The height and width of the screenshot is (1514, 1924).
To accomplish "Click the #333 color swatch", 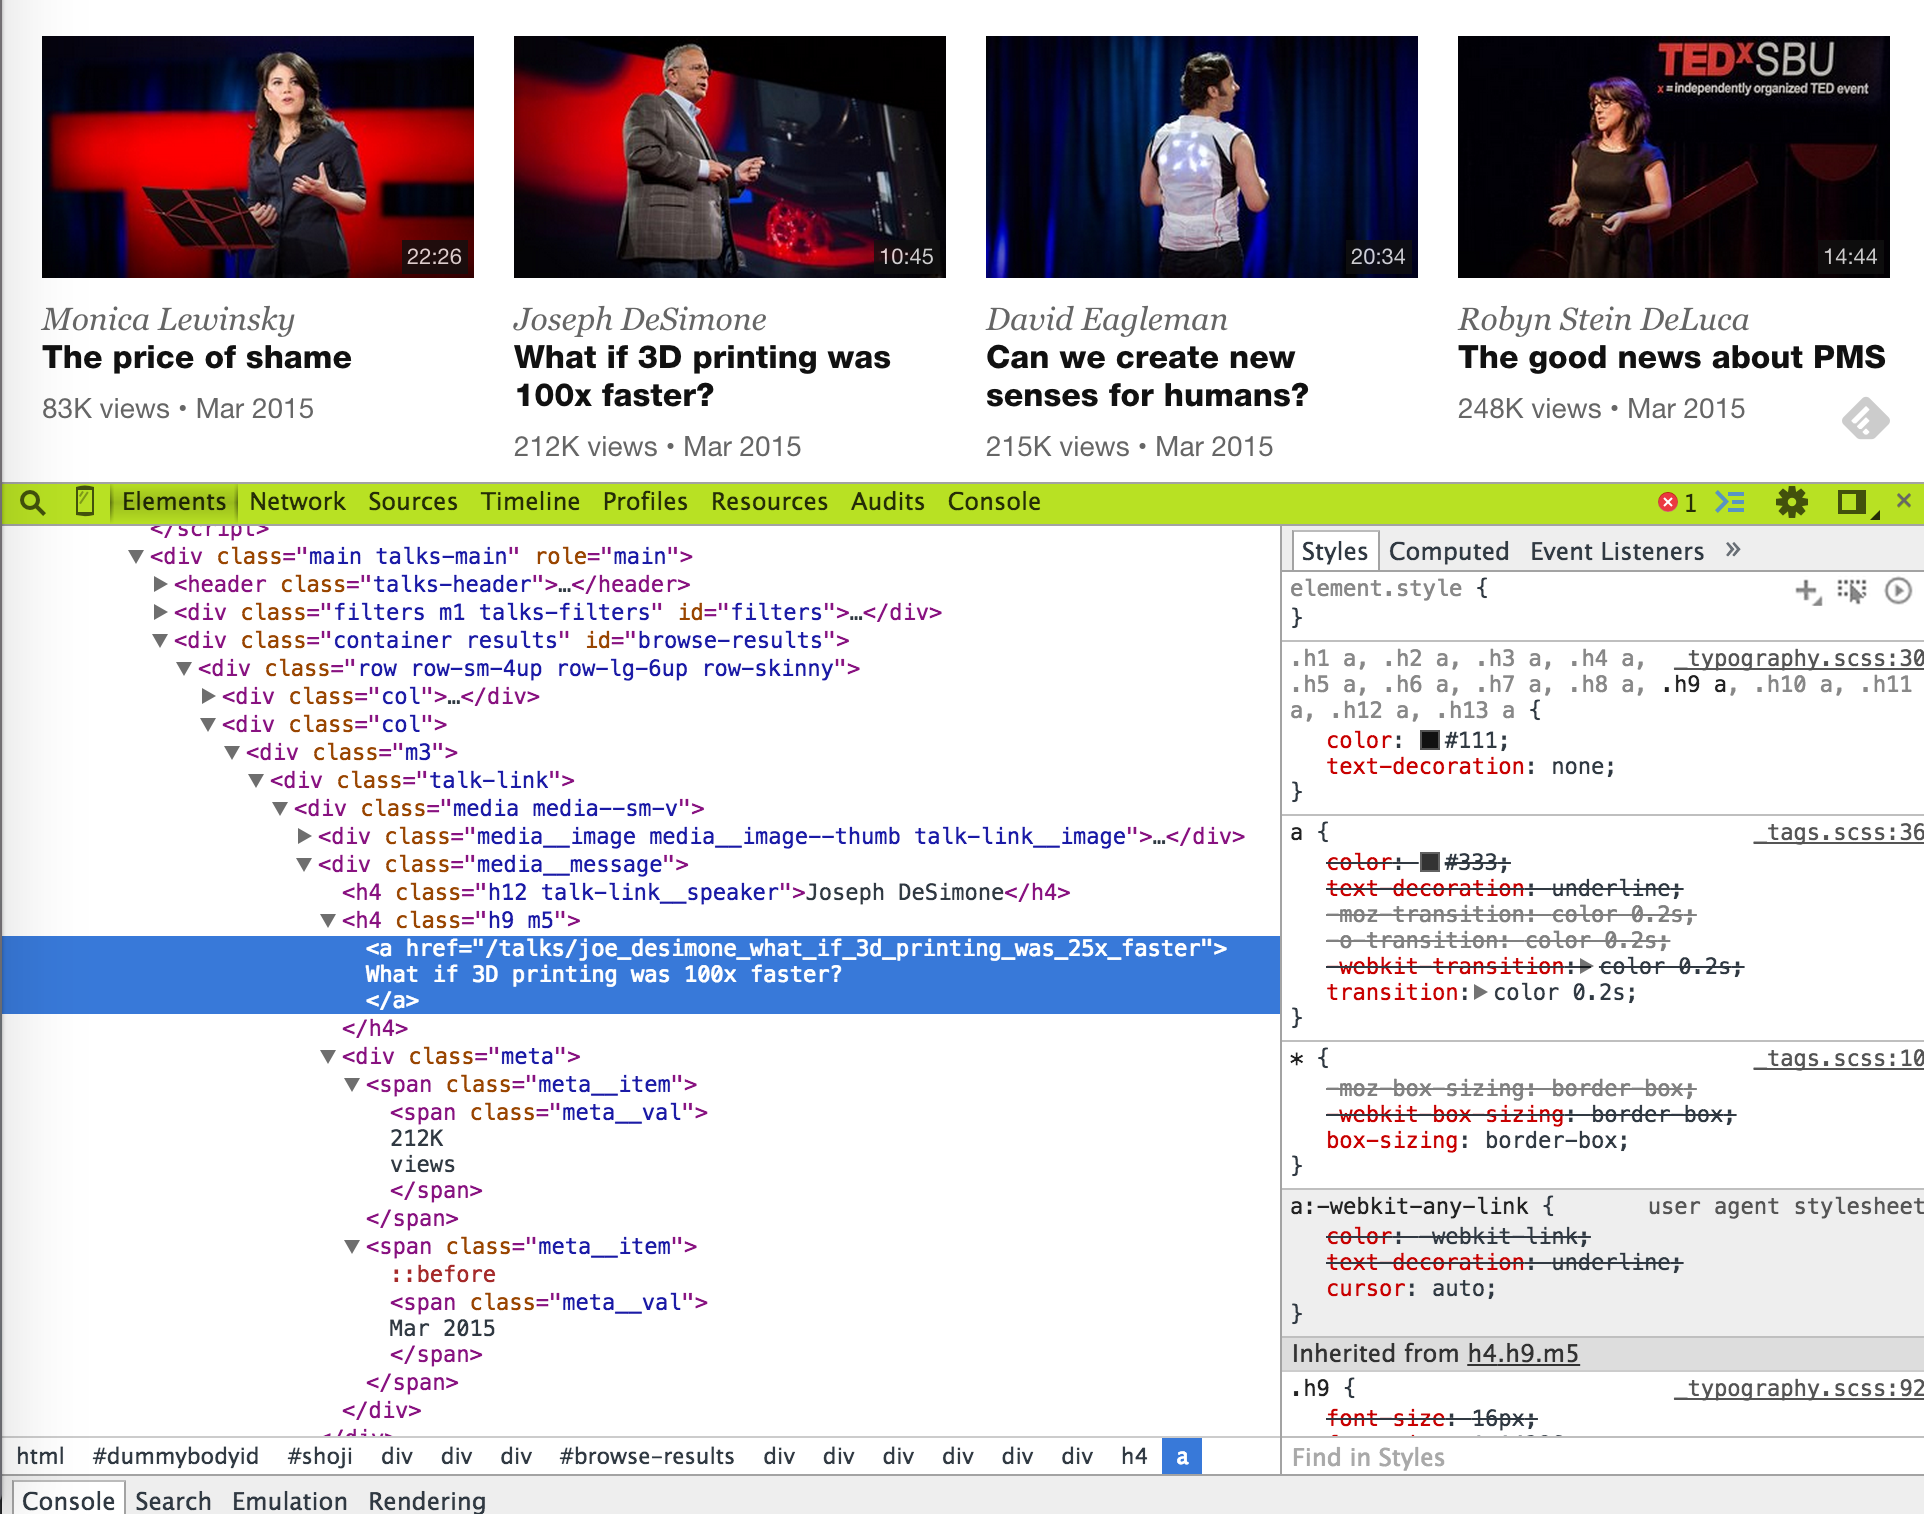I will click(x=1430, y=862).
